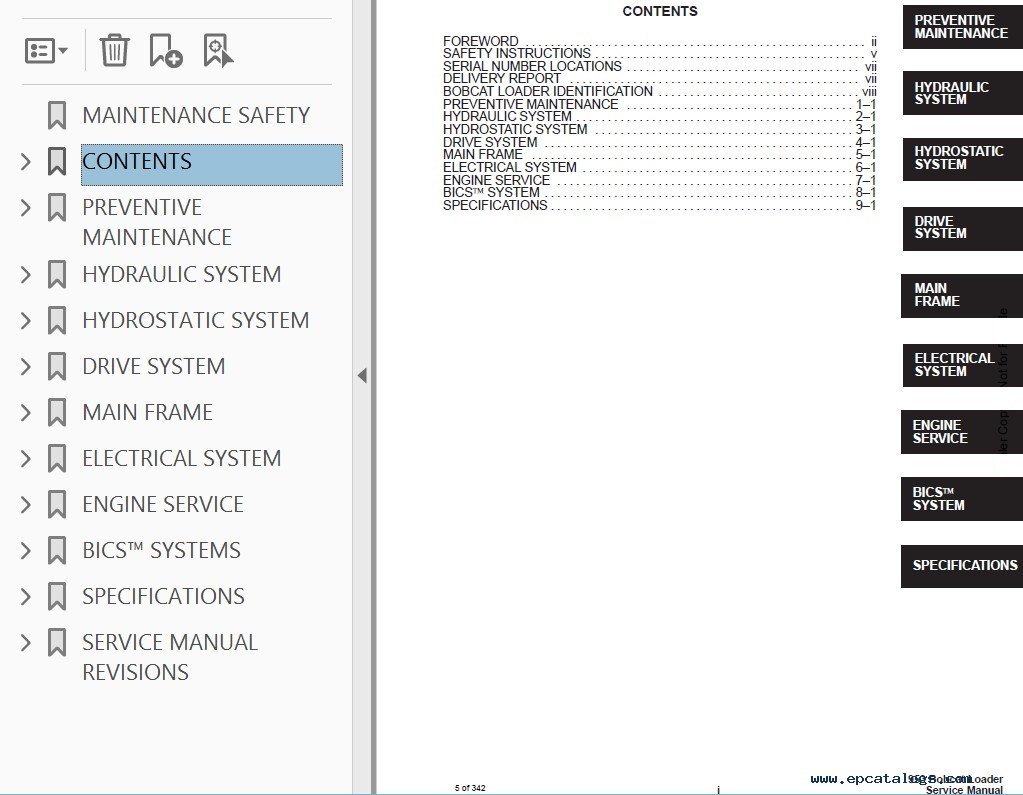Open the ELECTRICAL SYSTEM black page tab
Viewport: 1023px width, 795px height.
pos(960,365)
